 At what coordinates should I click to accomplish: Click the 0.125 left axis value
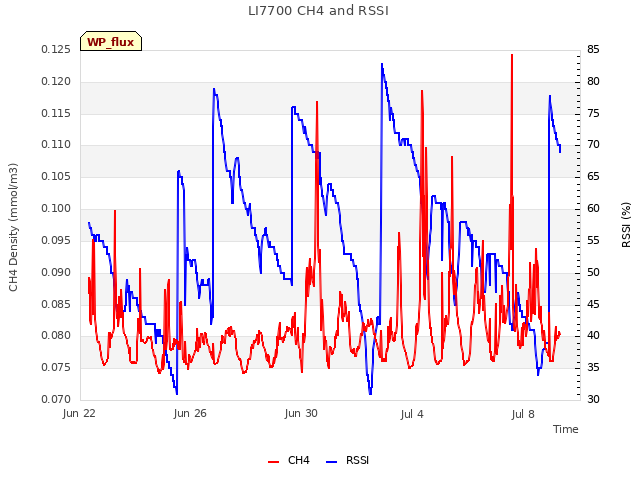(56, 49)
